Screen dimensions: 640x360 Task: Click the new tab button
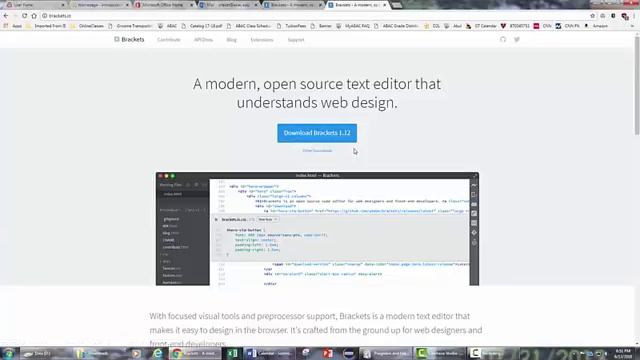(x=396, y=5)
